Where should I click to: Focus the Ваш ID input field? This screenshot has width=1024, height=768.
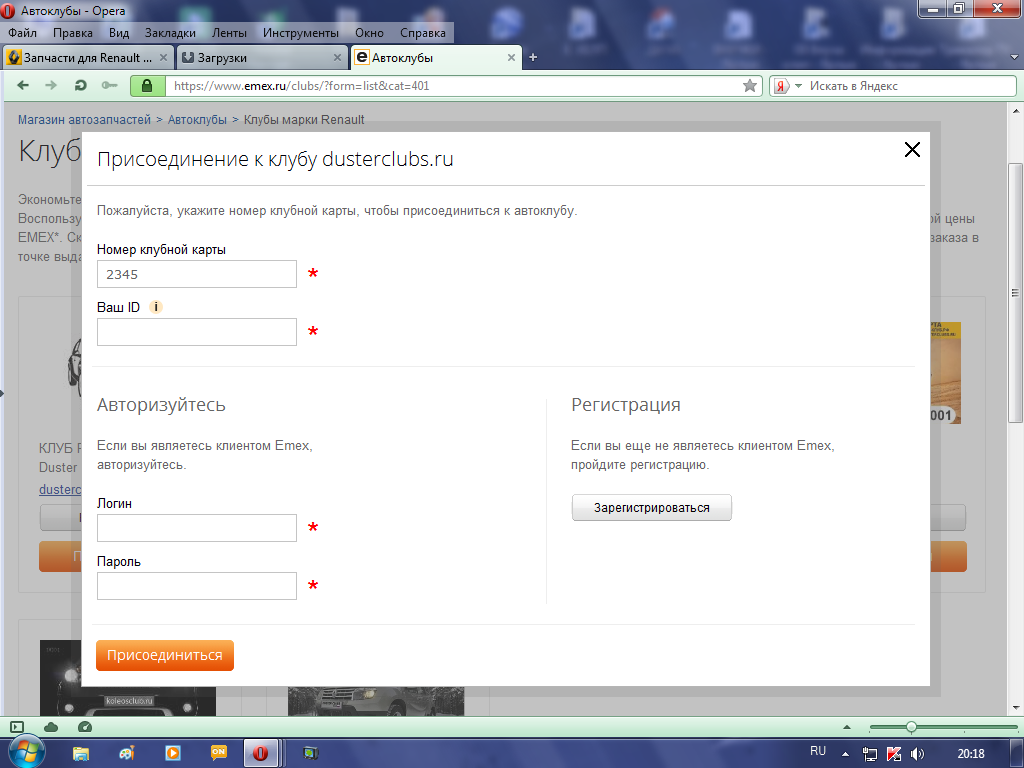click(x=197, y=332)
